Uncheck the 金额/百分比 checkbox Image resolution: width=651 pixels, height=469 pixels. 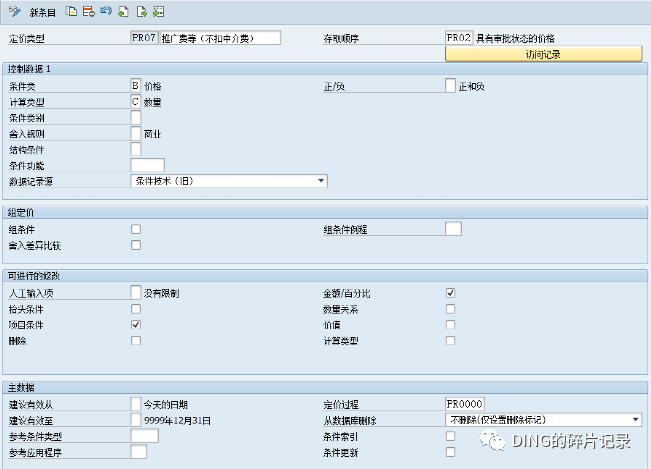(x=450, y=293)
